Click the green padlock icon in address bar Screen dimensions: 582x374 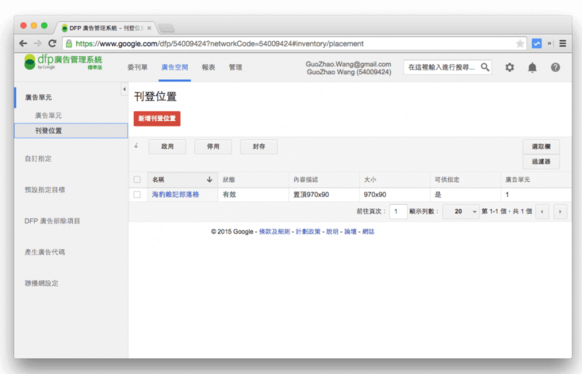[69, 44]
